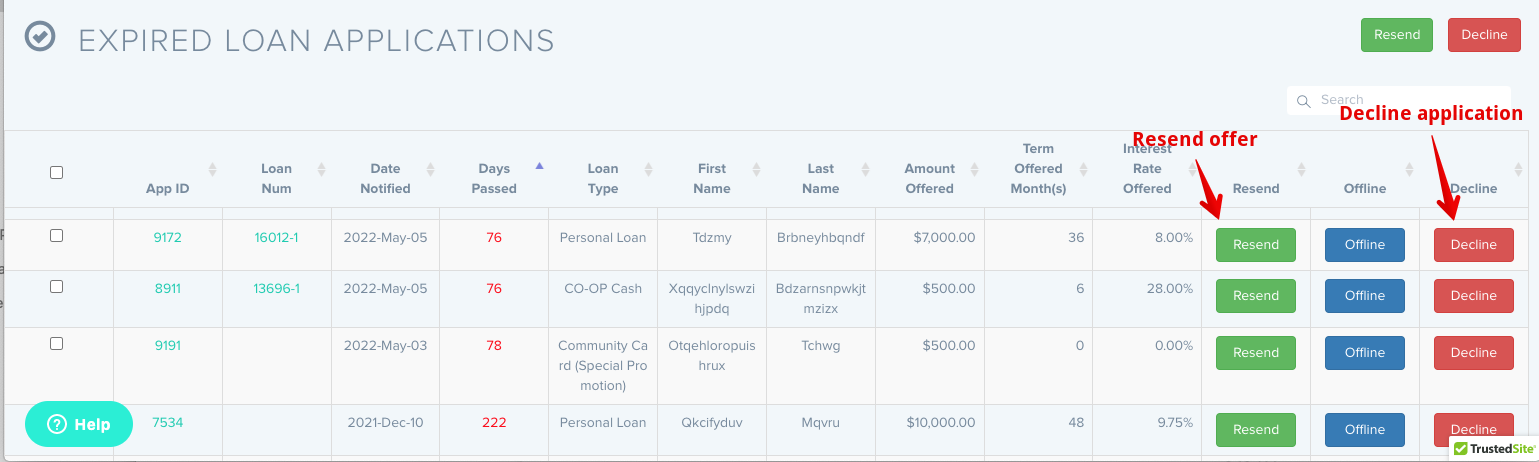Sort table by First Name header

tap(712, 178)
